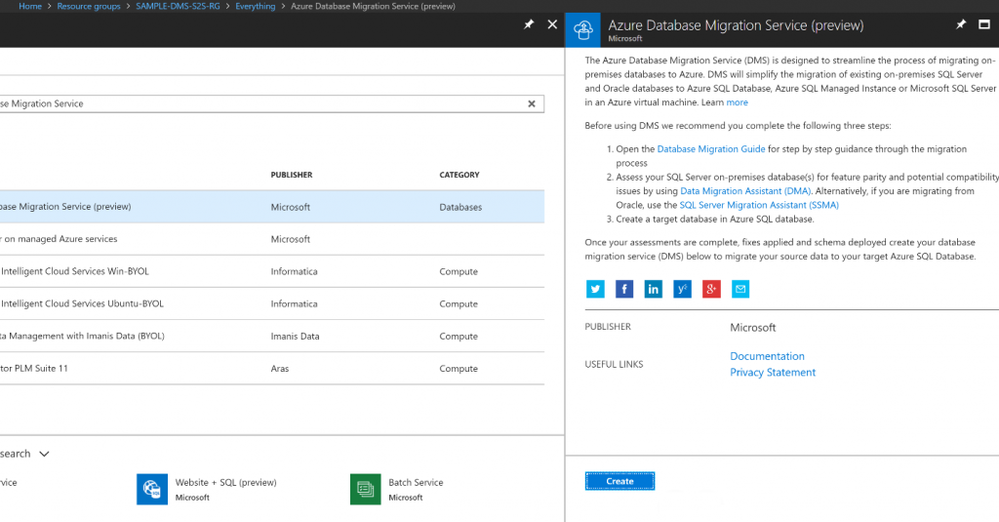Select Intelligent Cloud Services Win-BYOL row
This screenshot has width=999, height=522.
point(272,272)
